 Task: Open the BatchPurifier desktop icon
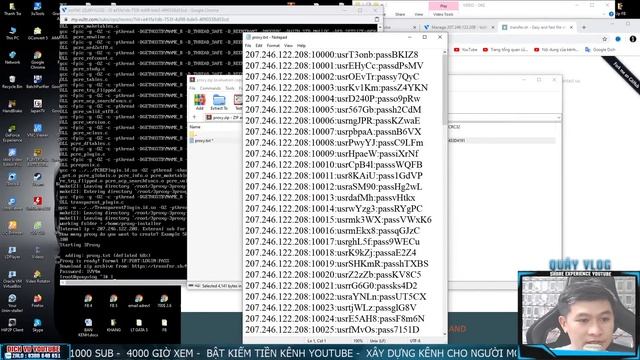click(38, 82)
